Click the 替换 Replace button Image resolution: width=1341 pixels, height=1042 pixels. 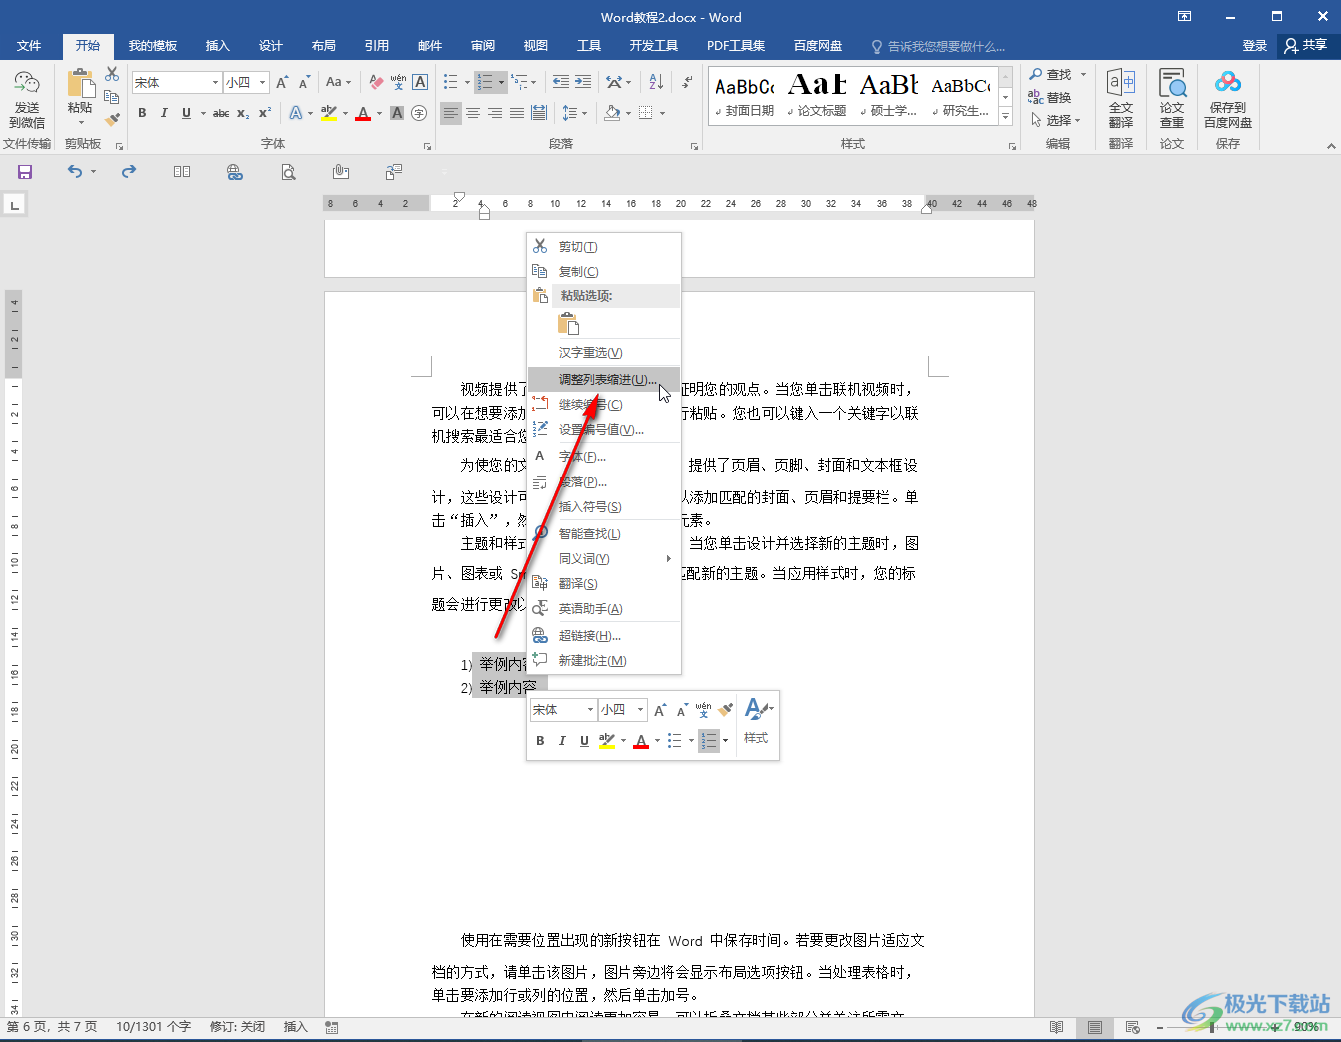pyautogui.click(x=1050, y=97)
